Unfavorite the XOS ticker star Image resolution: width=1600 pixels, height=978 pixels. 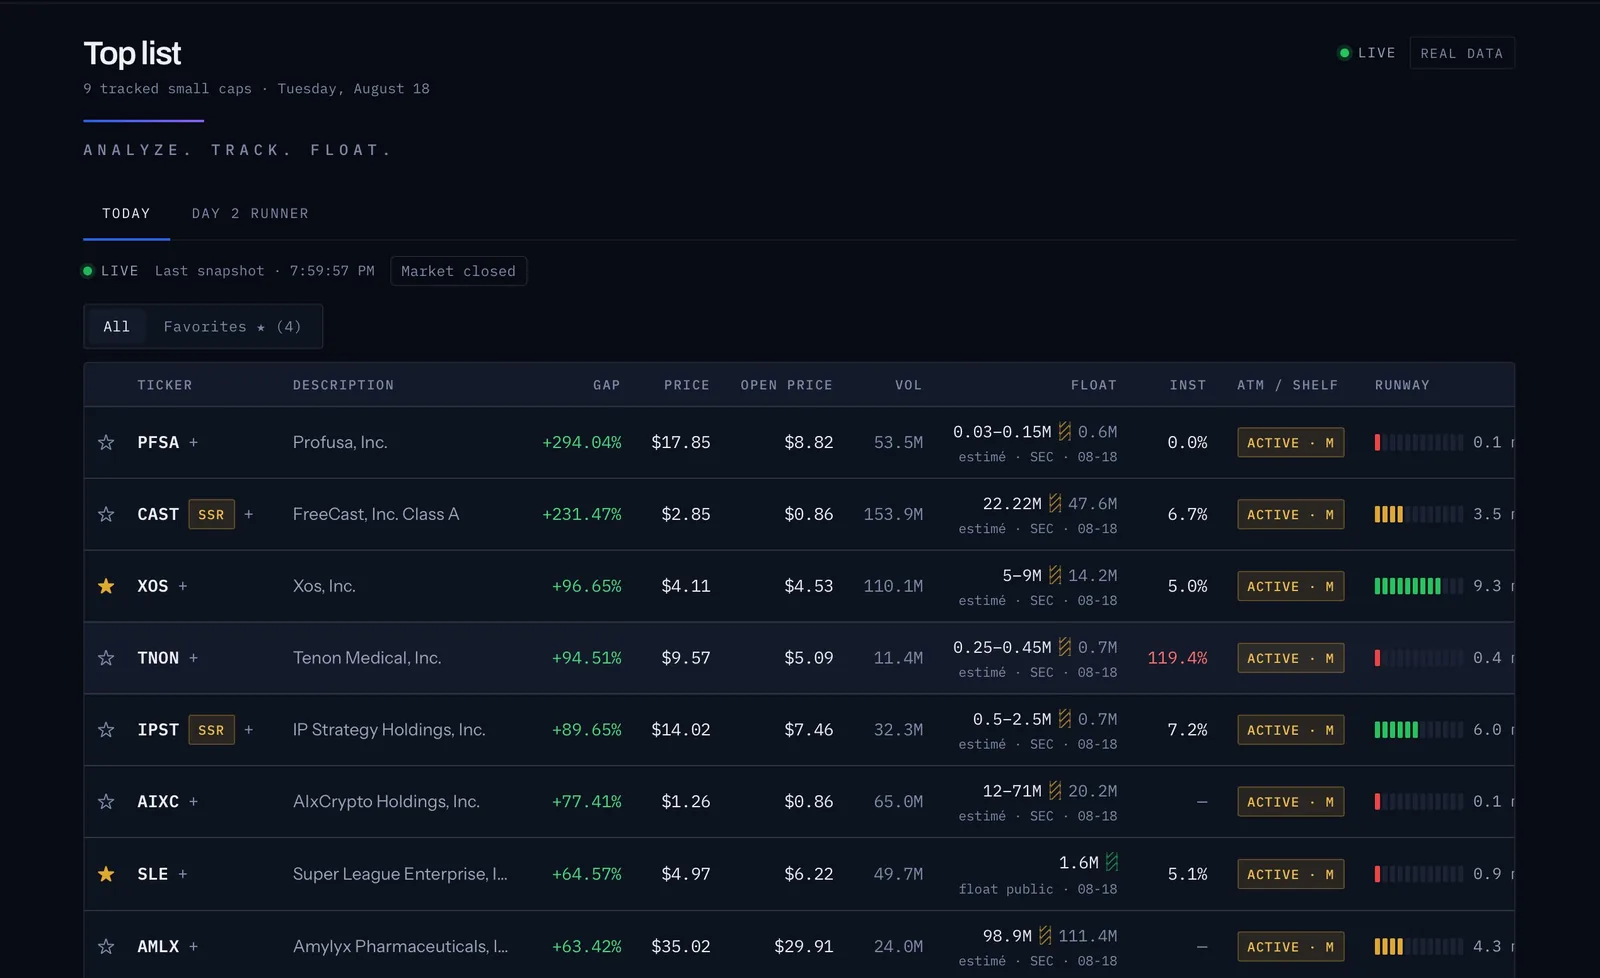(106, 586)
